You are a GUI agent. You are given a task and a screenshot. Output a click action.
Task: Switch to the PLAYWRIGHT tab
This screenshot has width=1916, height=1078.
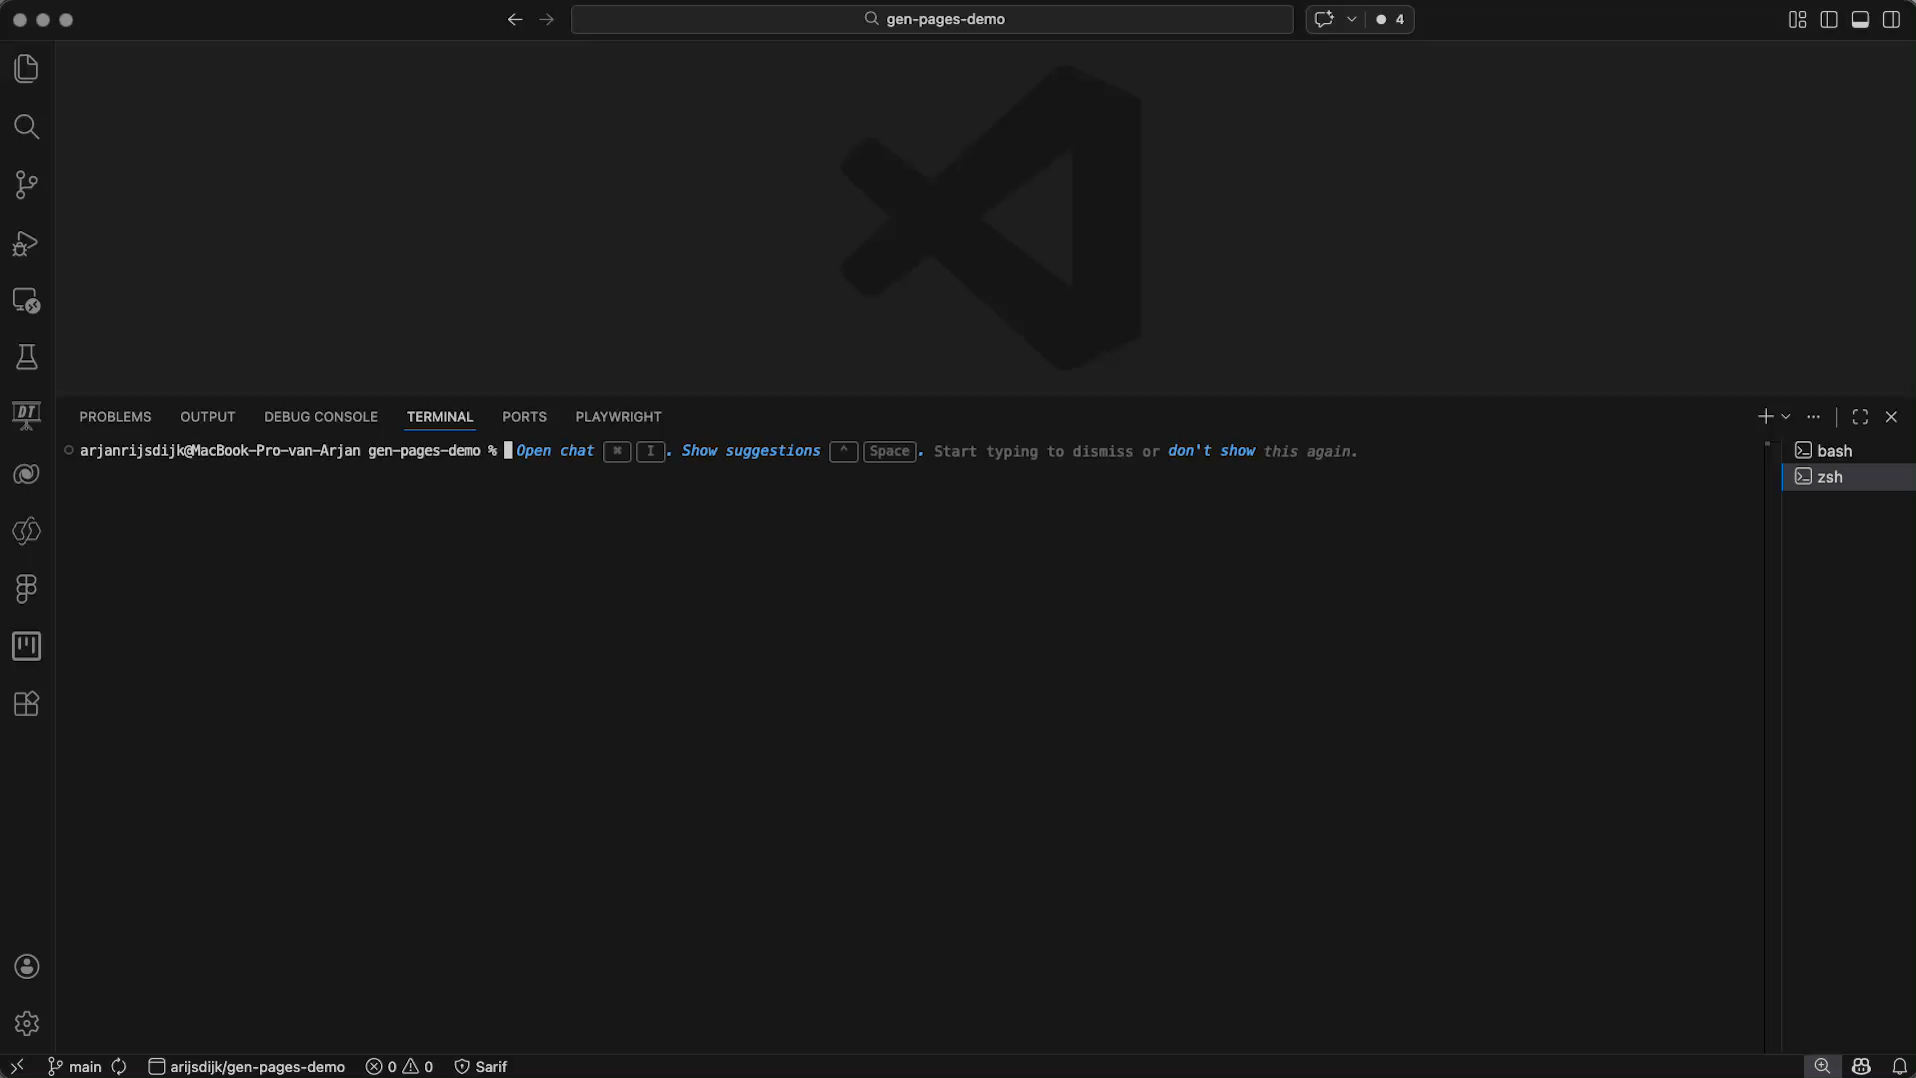pos(617,417)
